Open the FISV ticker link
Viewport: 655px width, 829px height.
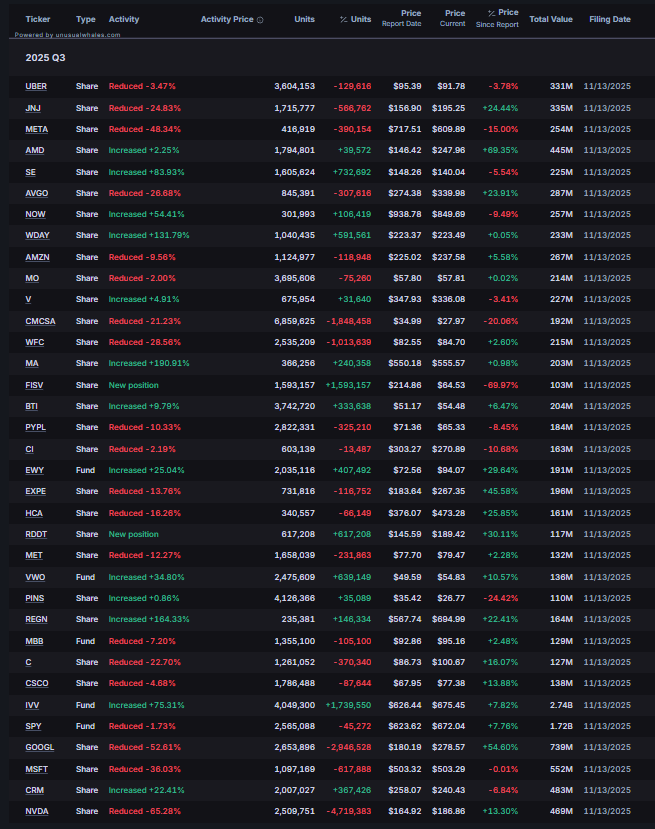click(x=34, y=385)
